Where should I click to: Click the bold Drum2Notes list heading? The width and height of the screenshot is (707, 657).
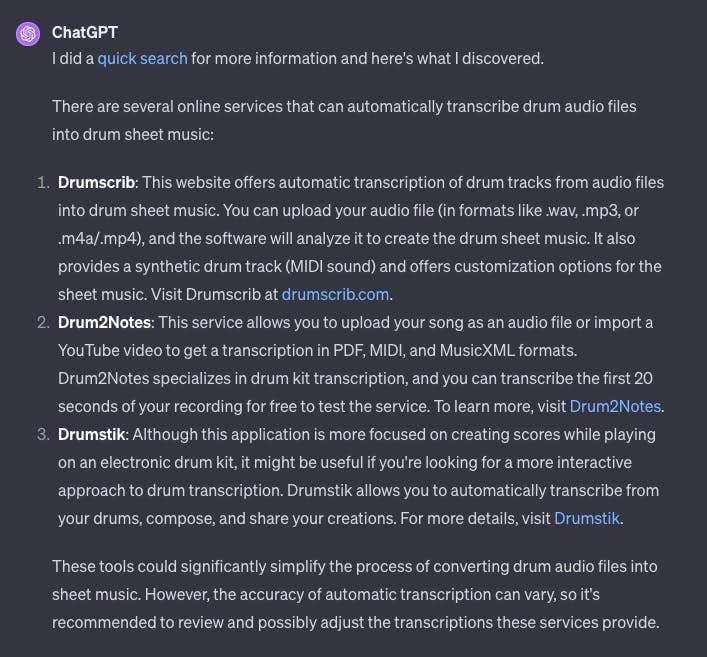tap(105, 322)
